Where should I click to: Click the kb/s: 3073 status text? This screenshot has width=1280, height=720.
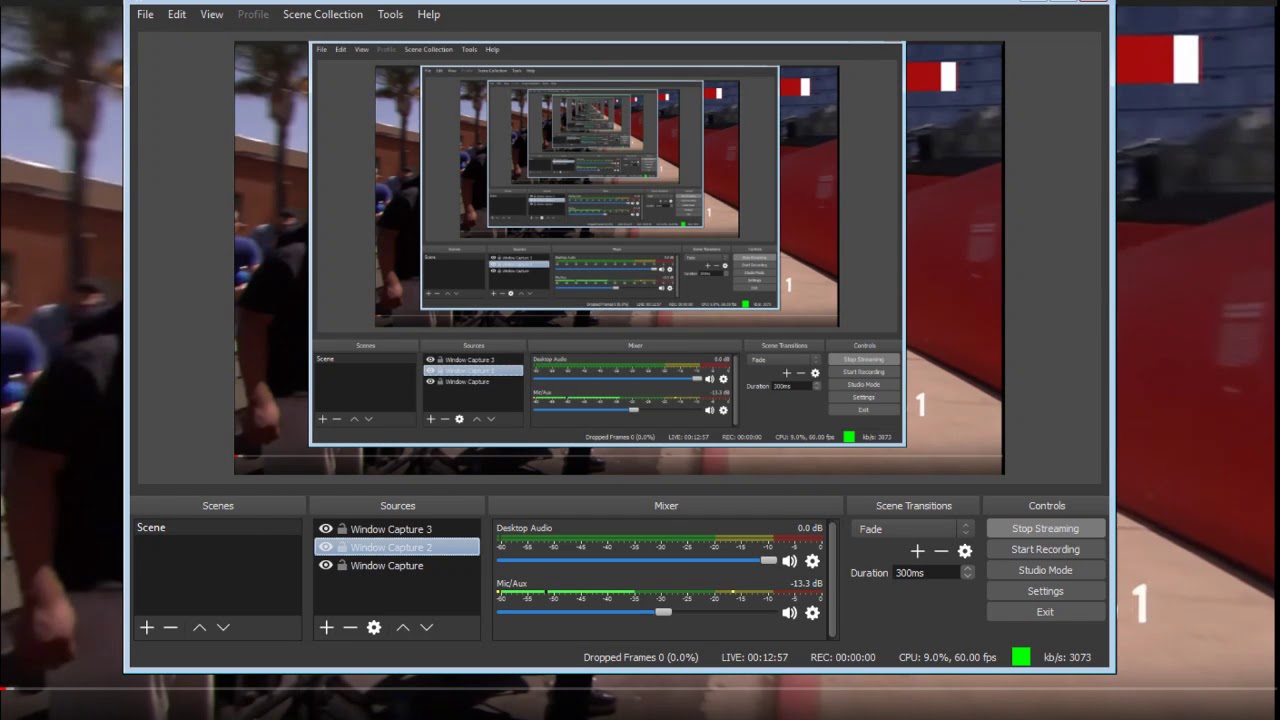pyautogui.click(x=1067, y=657)
